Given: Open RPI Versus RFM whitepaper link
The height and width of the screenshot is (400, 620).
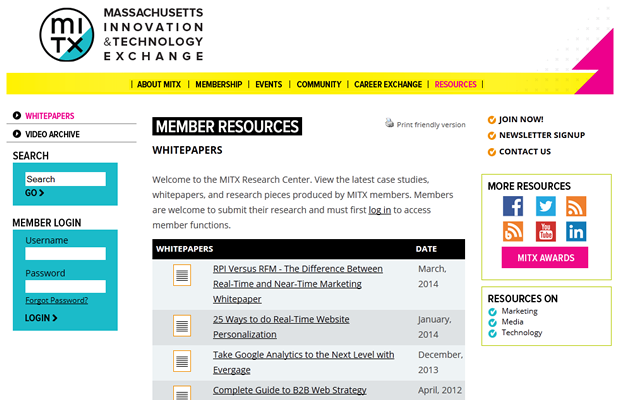Looking at the screenshot, I should (298, 284).
